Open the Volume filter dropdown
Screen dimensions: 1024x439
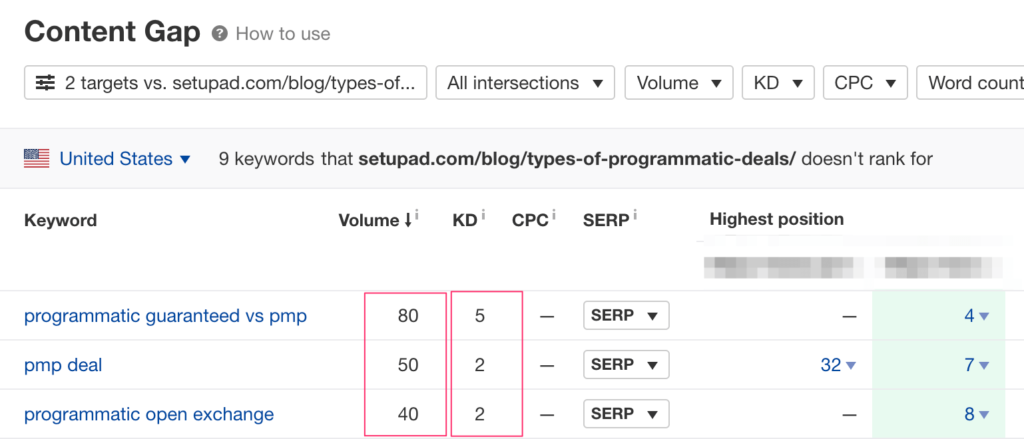tap(678, 83)
